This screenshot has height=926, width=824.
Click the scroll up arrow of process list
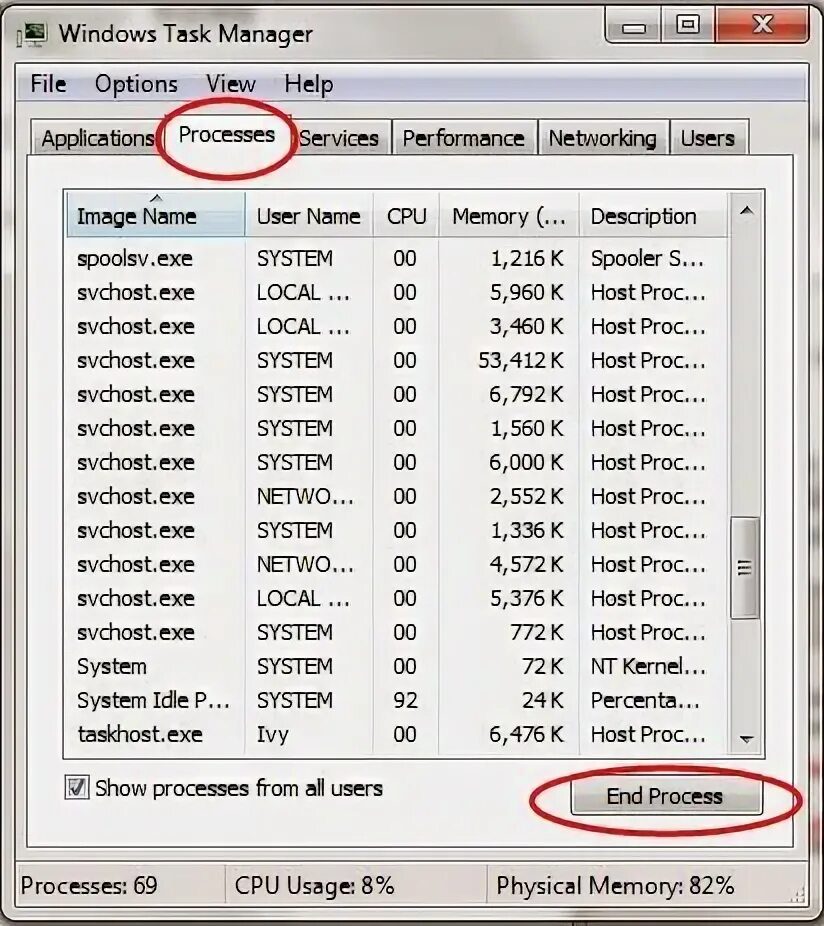pos(747,210)
